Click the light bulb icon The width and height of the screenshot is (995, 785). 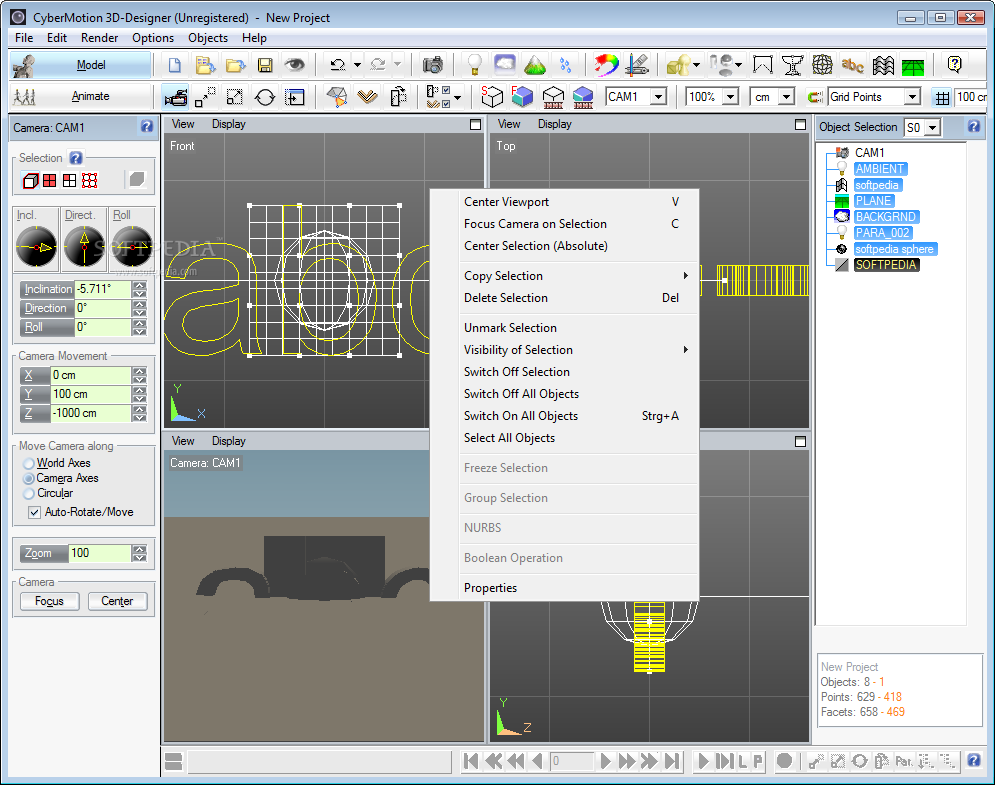(474, 65)
